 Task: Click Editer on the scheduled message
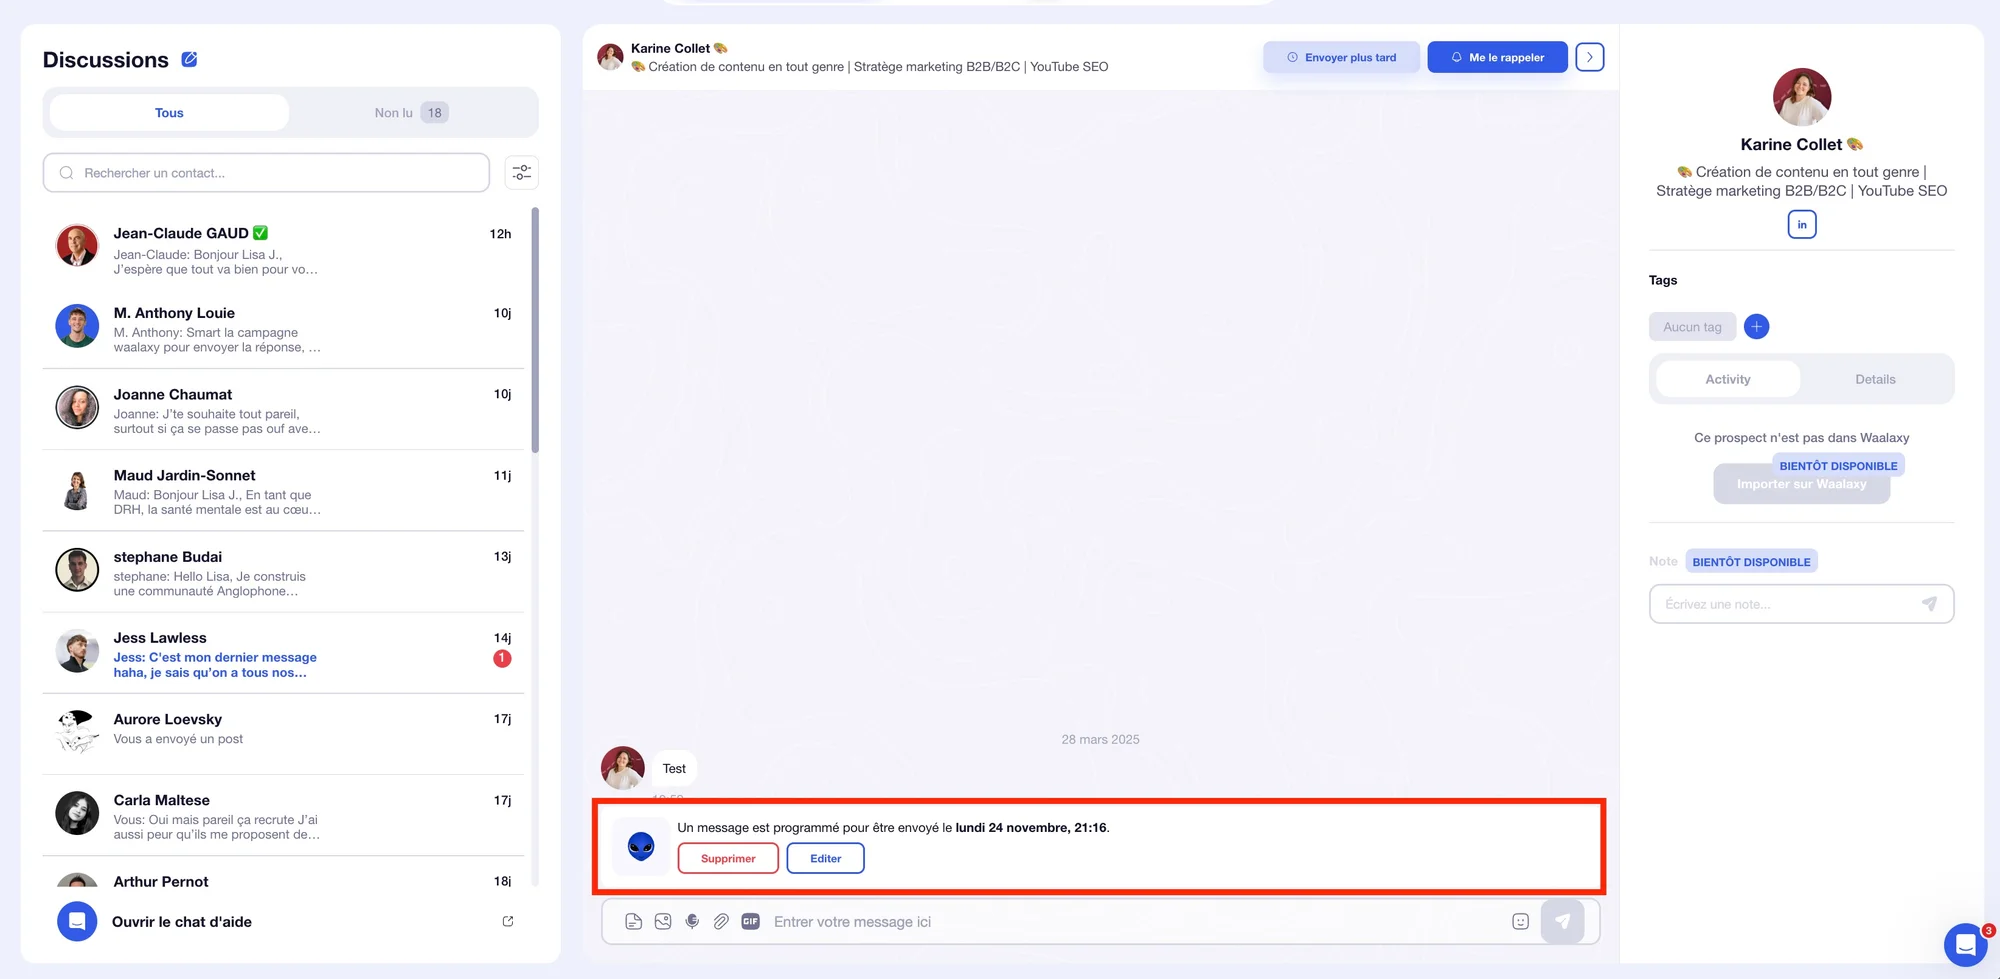pyautogui.click(x=825, y=858)
